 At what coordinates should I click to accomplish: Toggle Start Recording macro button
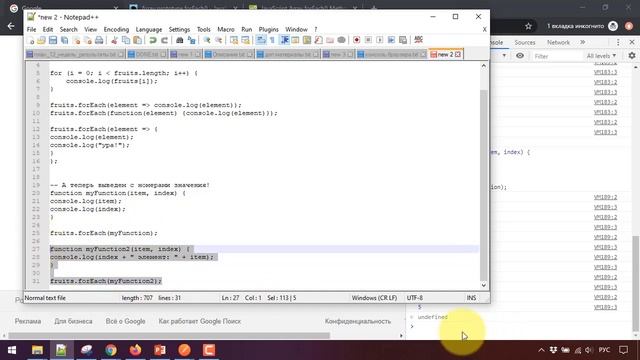coord(356,40)
